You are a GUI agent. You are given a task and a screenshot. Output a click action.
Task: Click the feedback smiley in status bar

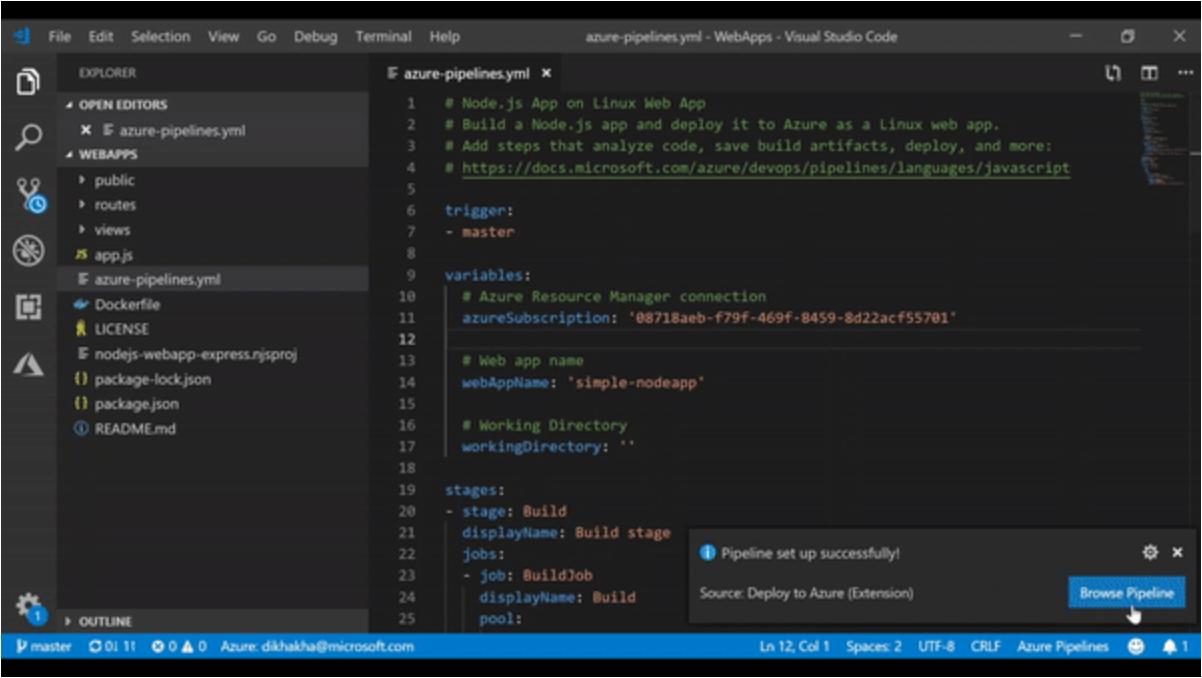(1136, 647)
